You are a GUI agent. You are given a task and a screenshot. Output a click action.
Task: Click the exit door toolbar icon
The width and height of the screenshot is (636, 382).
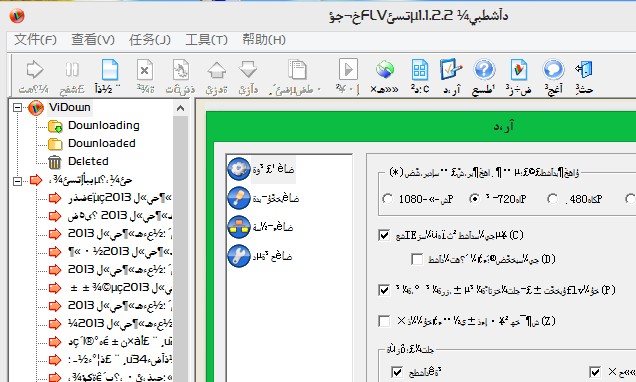pos(584,70)
